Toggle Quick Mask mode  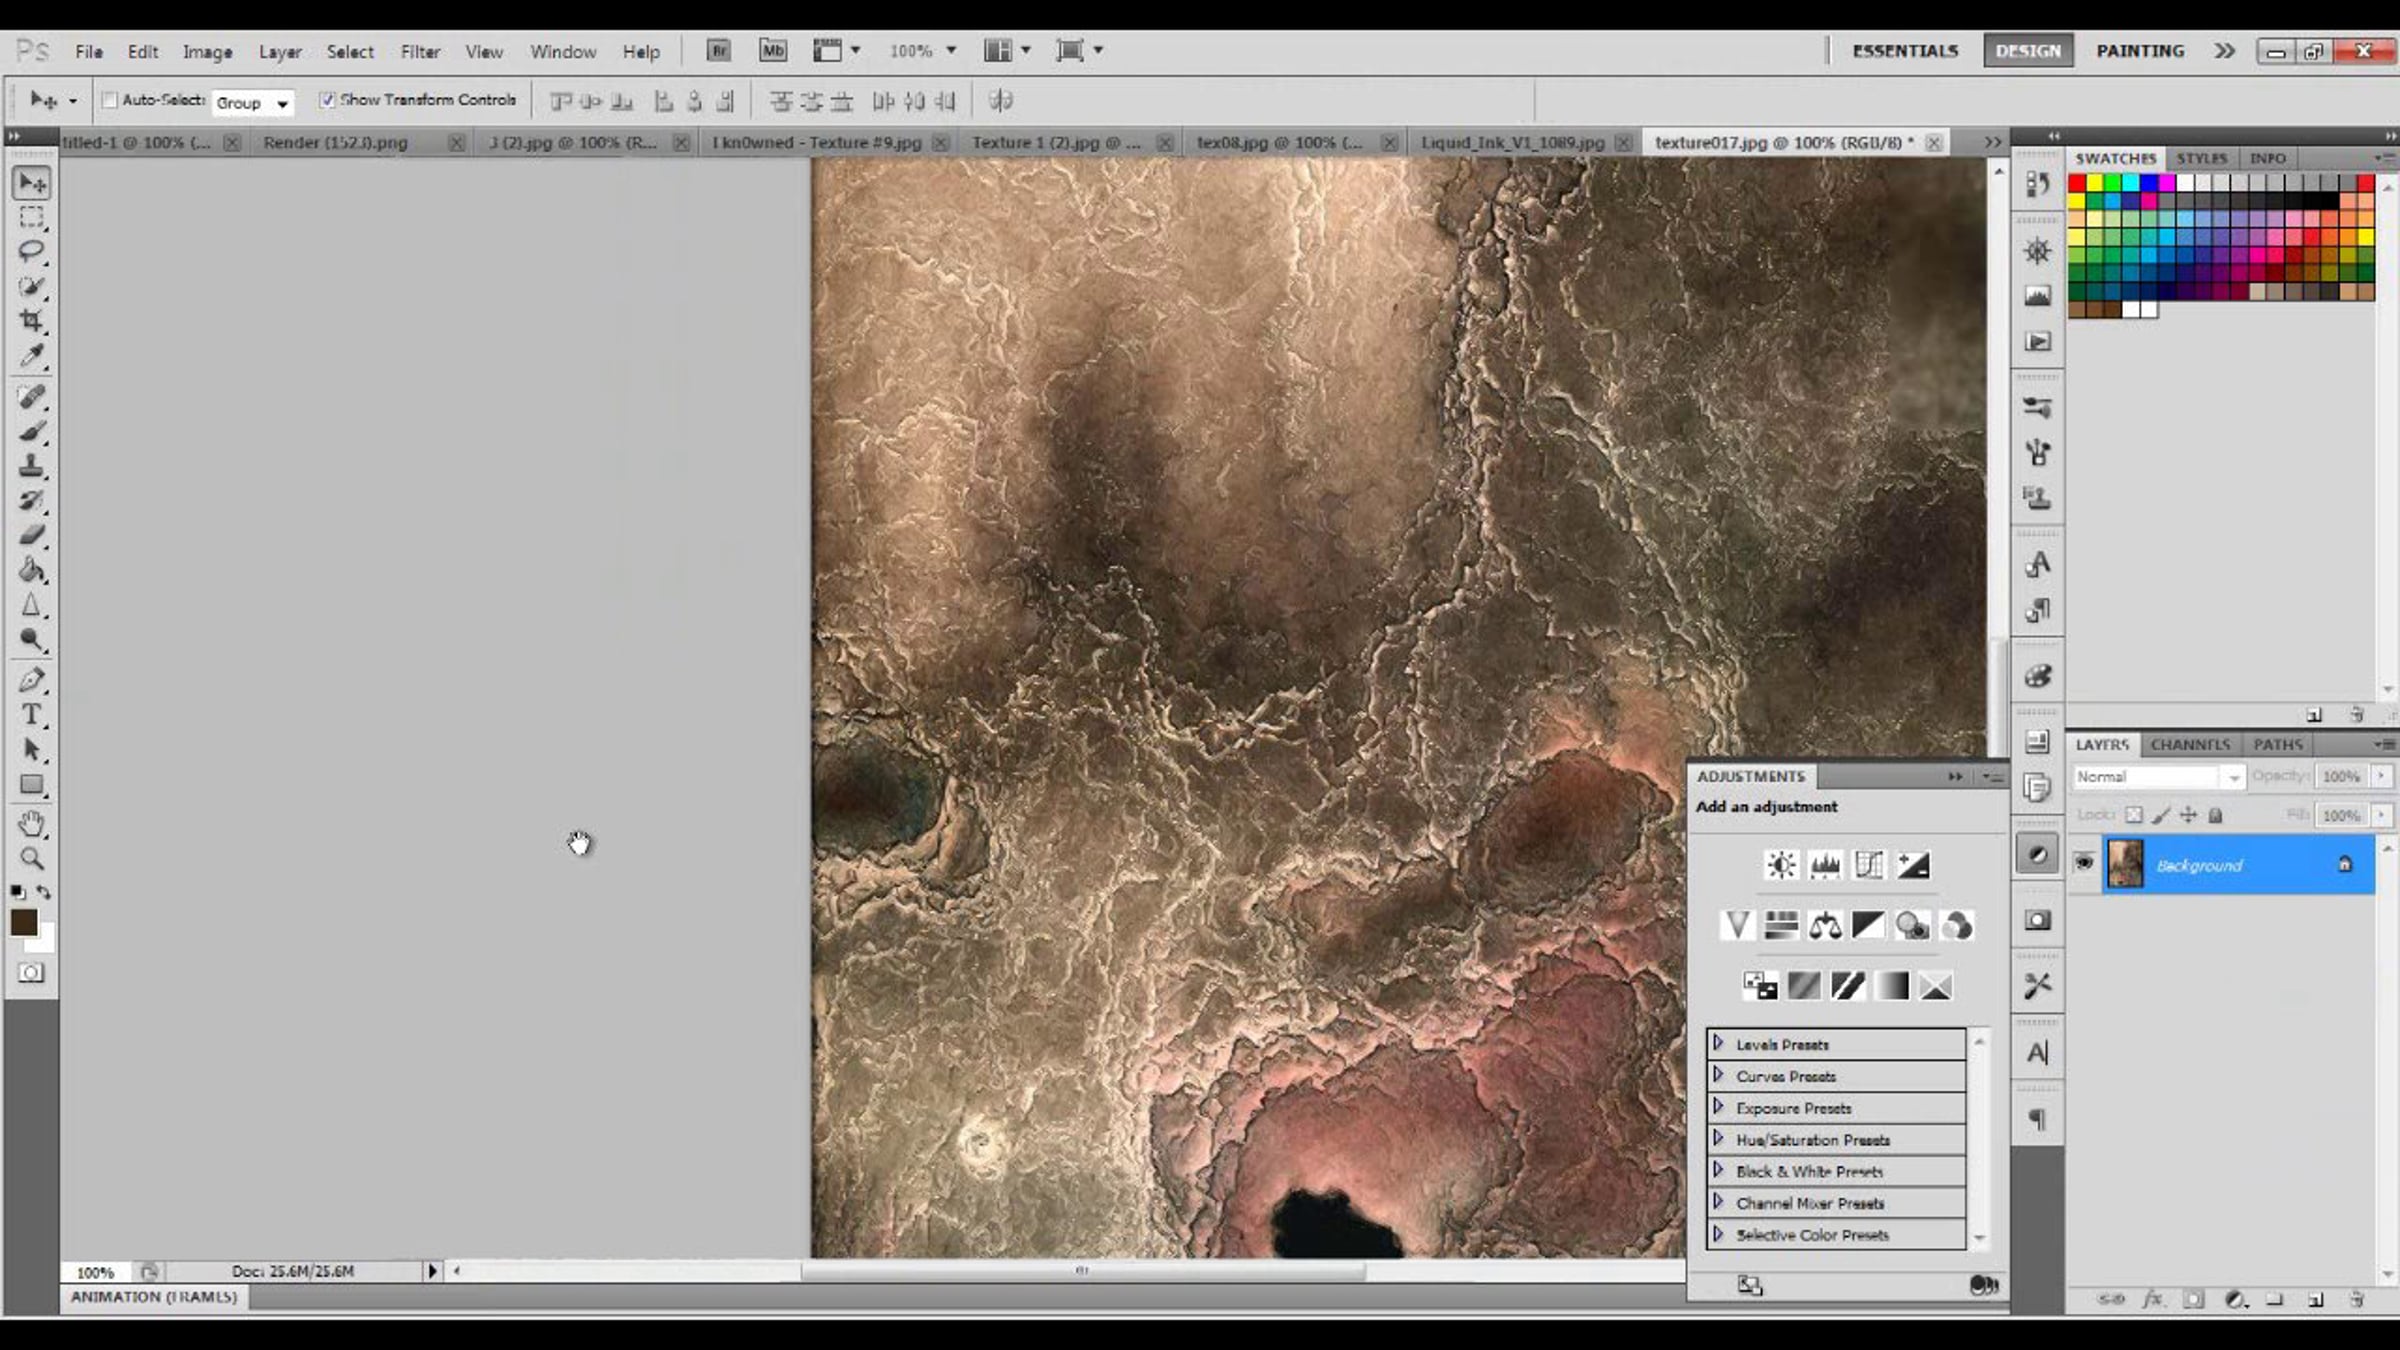click(31, 973)
